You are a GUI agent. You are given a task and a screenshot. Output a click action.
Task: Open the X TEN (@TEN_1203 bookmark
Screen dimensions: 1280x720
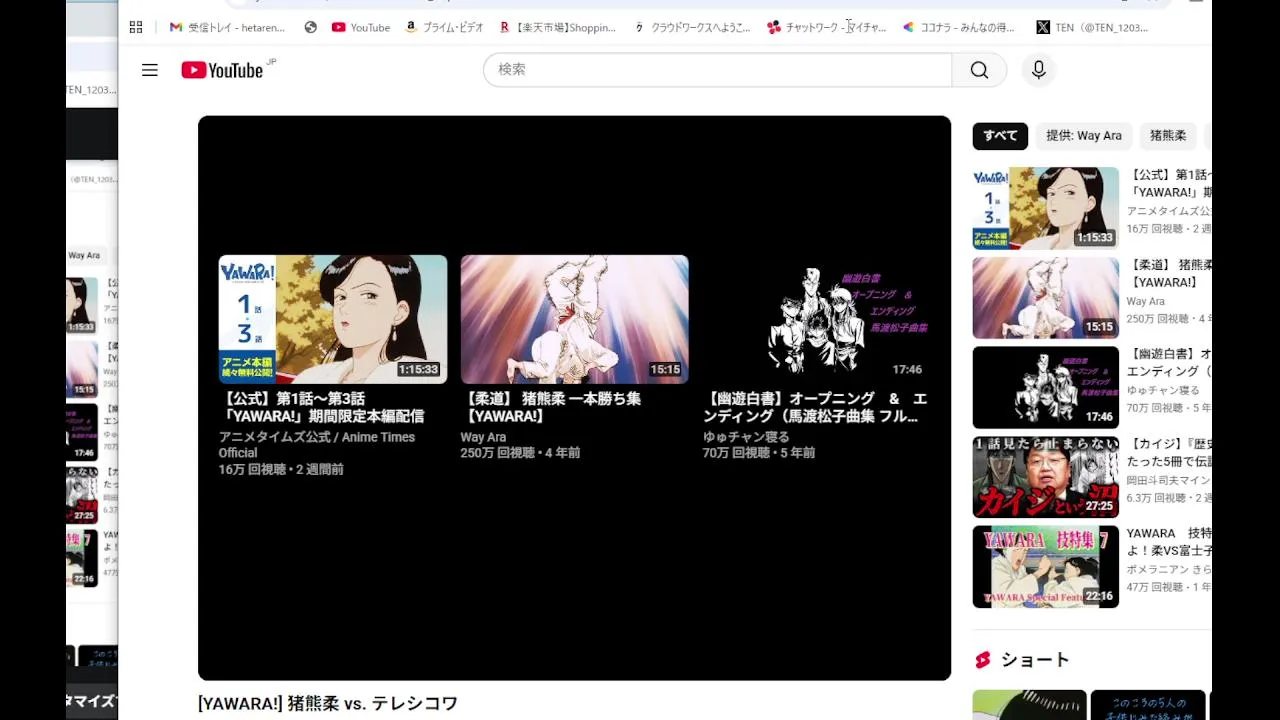(x=1092, y=27)
